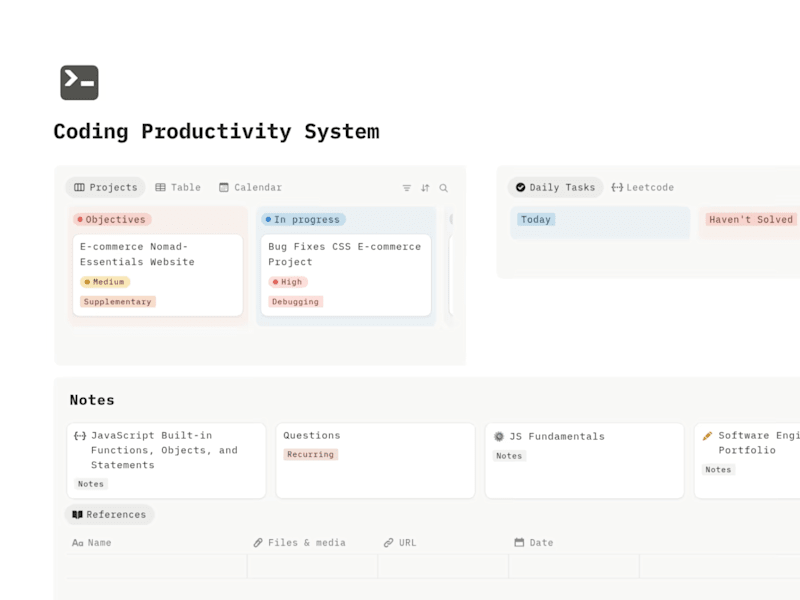
Task: Click the Supplementary tag
Action: [118, 302]
